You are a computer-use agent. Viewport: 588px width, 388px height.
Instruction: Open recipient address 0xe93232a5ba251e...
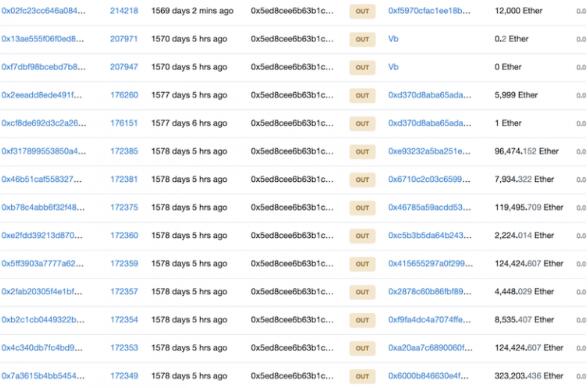(429, 151)
